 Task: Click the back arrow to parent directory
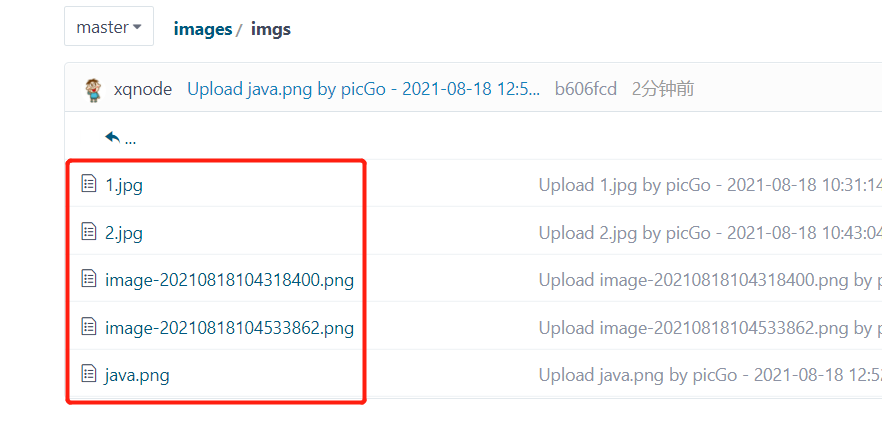(112, 137)
